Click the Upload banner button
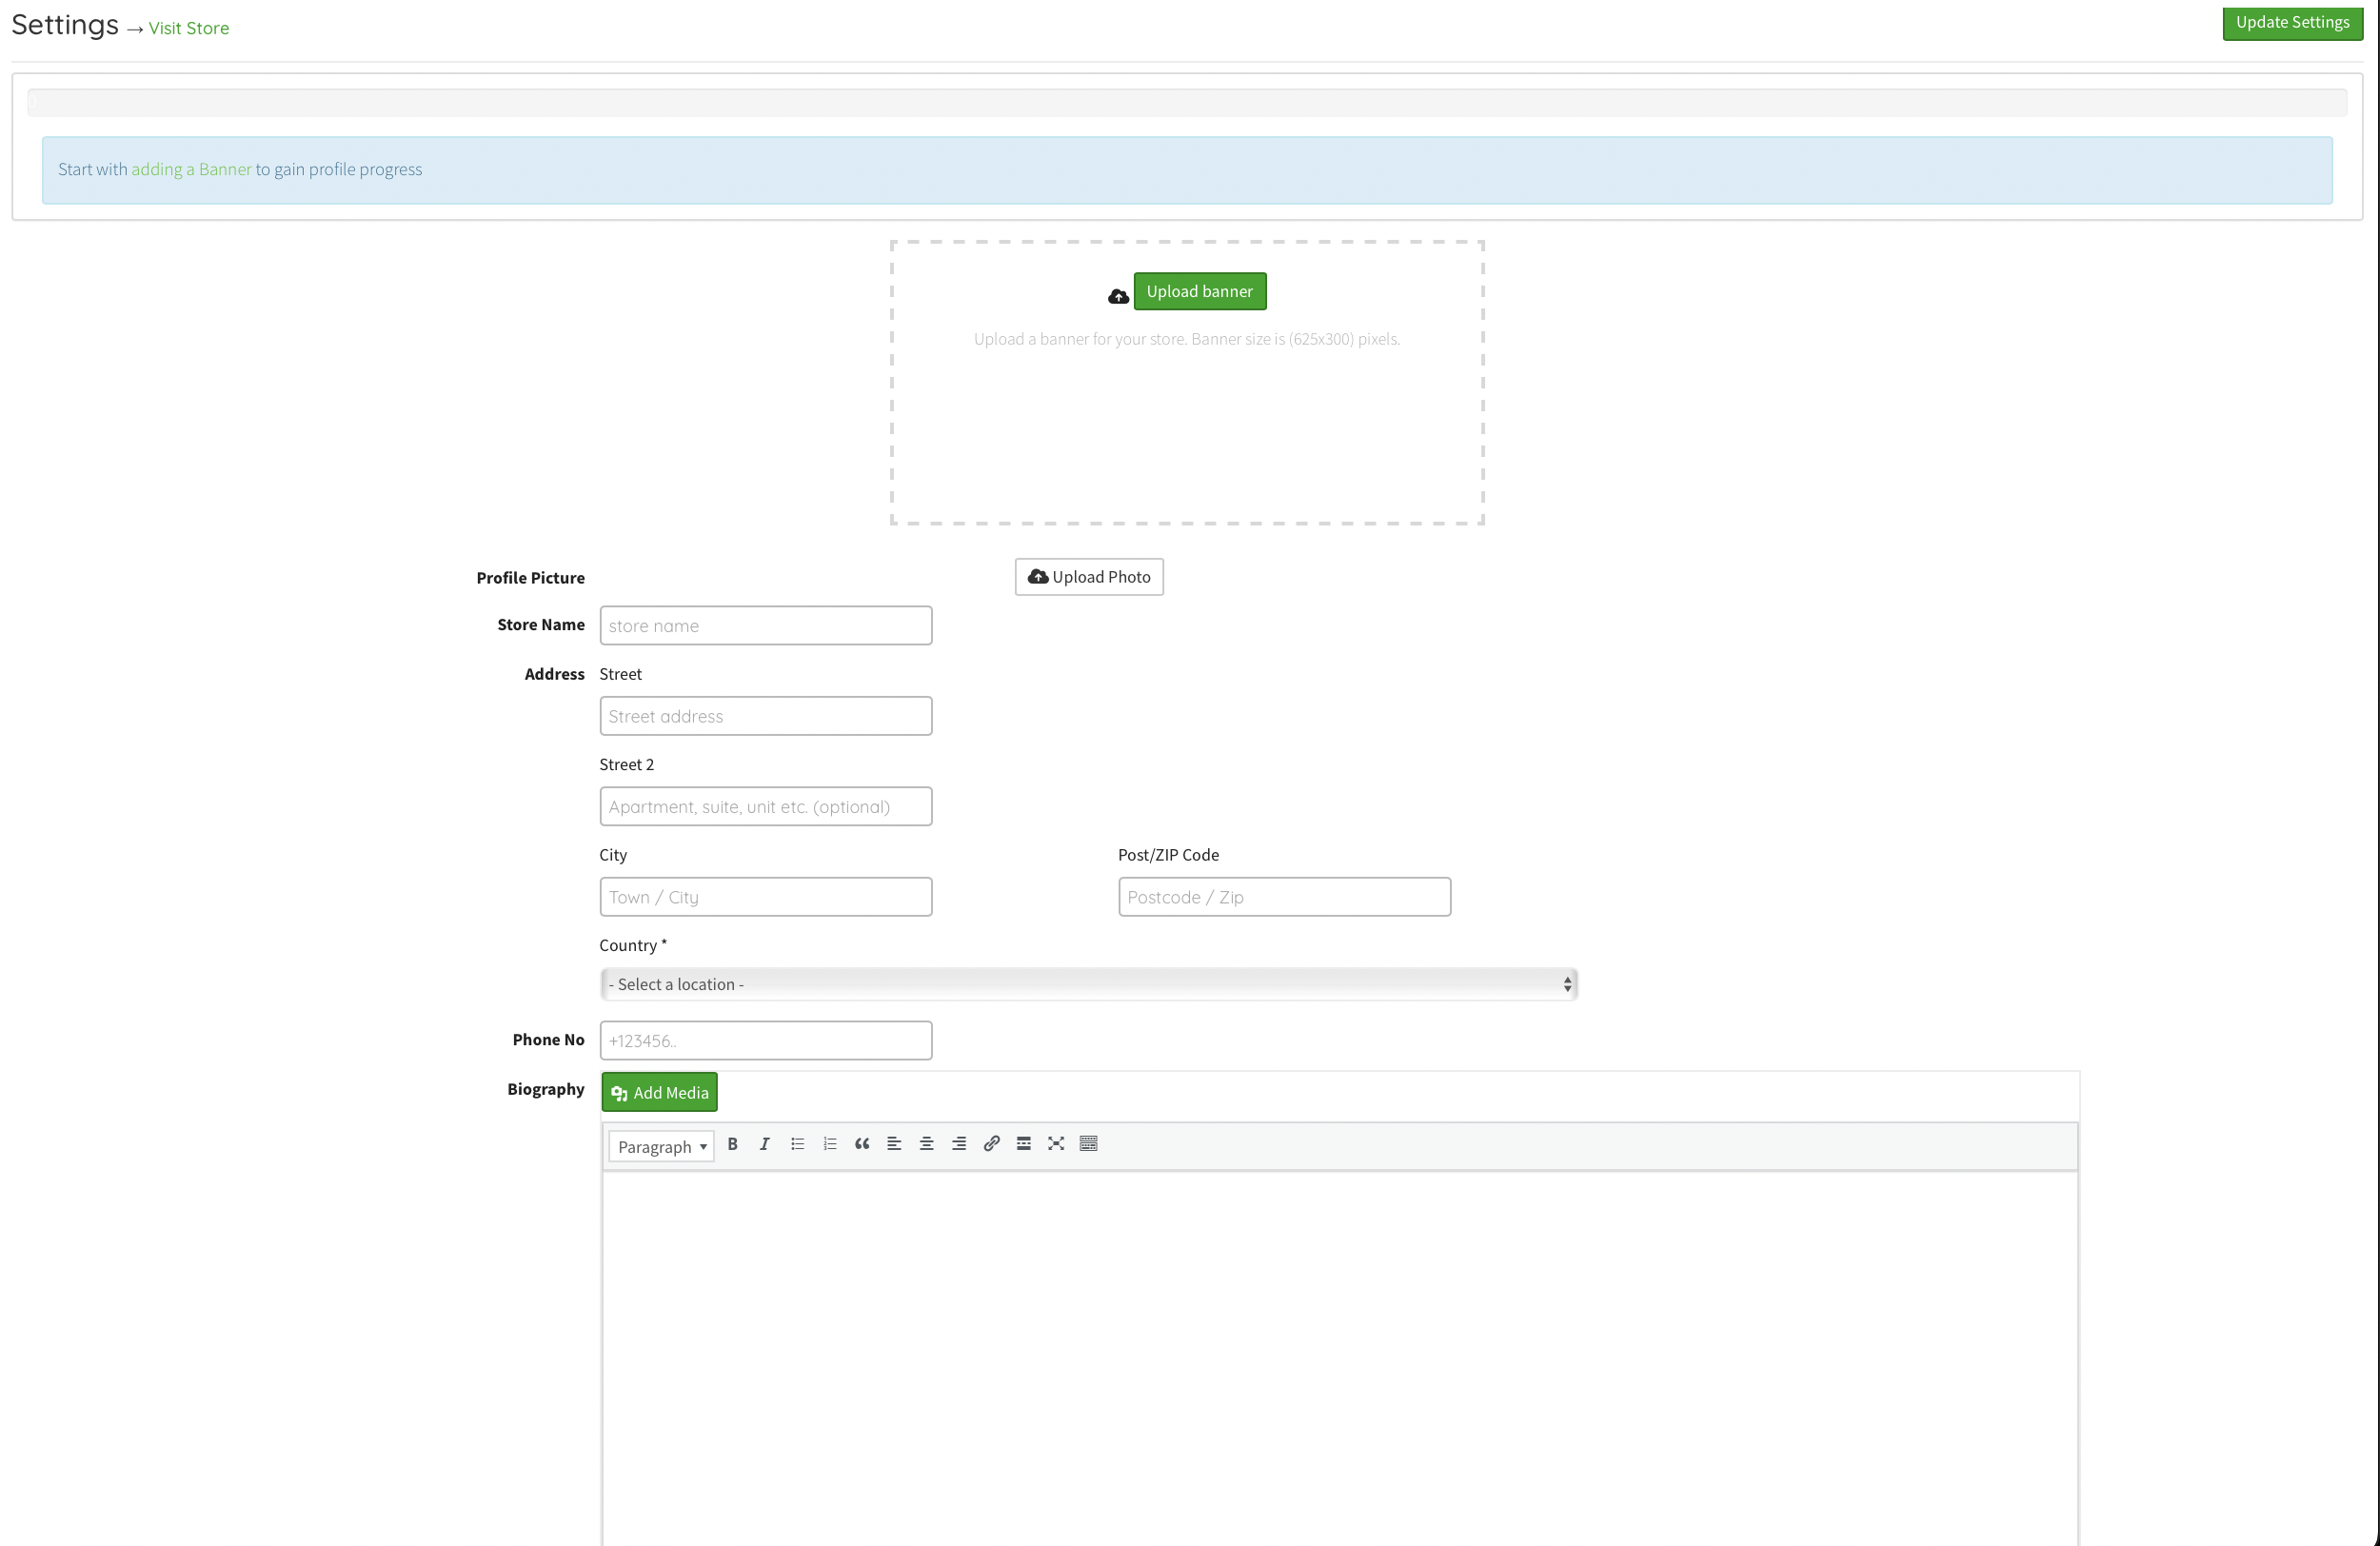This screenshot has width=2380, height=1546. [1200, 291]
